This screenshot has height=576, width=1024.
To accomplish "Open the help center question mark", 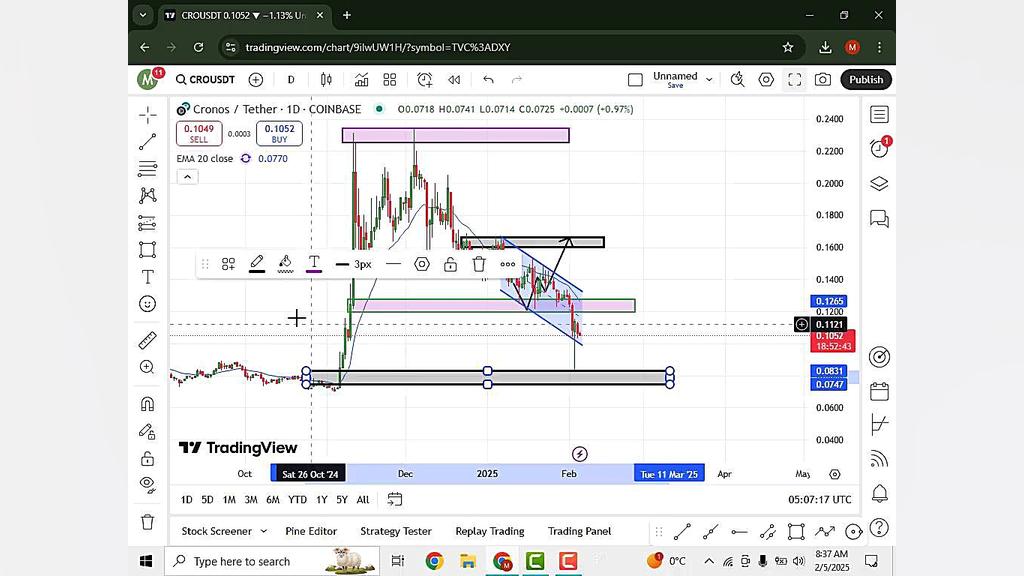I will pos(880,528).
